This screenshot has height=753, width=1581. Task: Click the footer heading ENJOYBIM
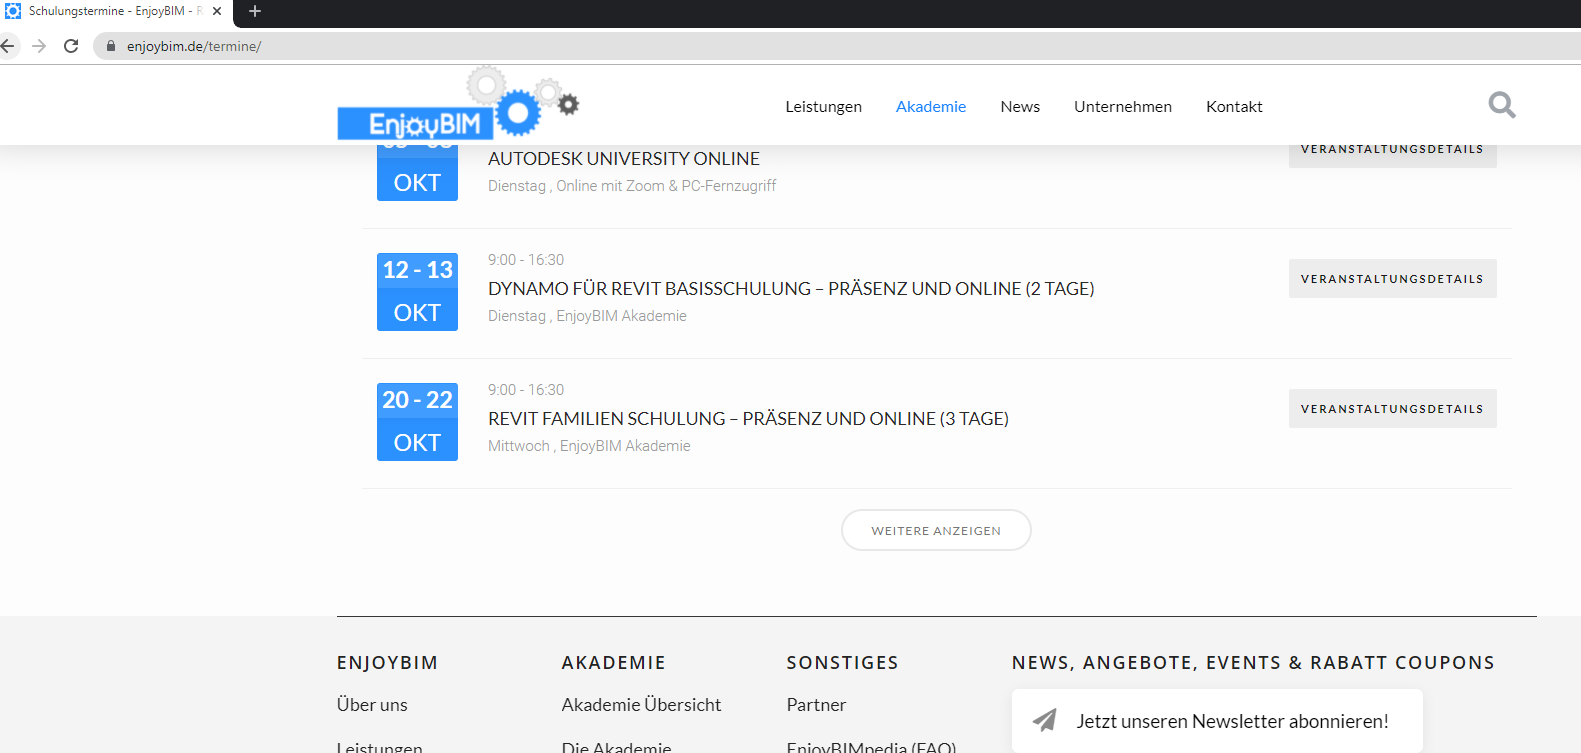[387, 663]
